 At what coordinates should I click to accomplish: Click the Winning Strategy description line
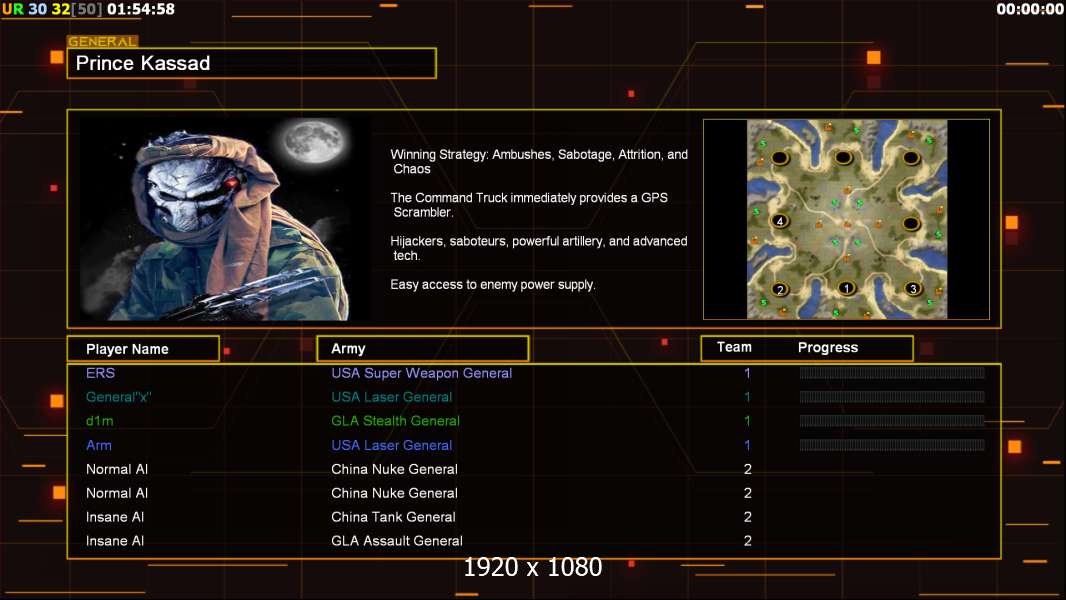(539, 162)
